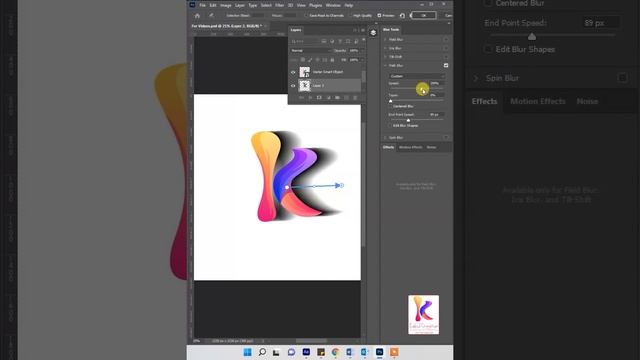Screen dimensions: 640x360
Task: Open the layer Fill value dropdown
Action: [363, 60]
